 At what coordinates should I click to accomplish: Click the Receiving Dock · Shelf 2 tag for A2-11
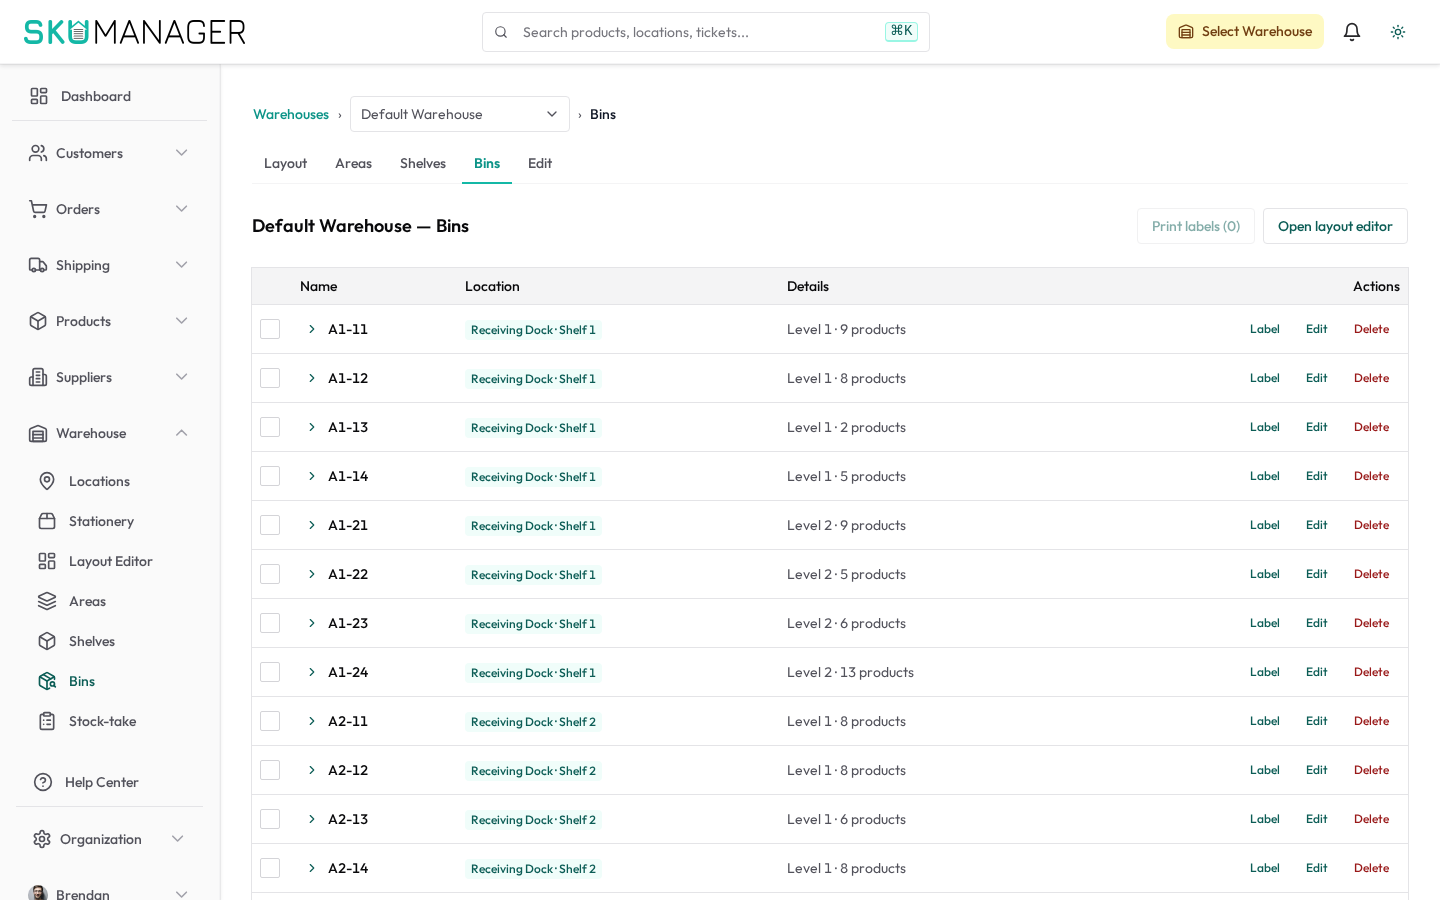coord(533,722)
